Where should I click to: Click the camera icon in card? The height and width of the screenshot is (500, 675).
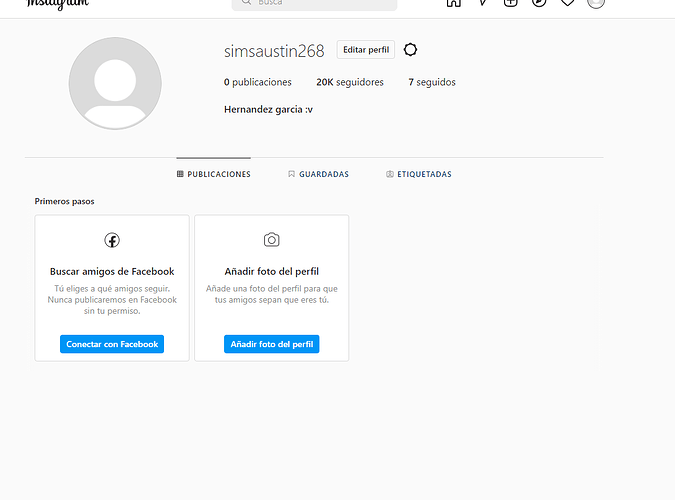click(272, 239)
